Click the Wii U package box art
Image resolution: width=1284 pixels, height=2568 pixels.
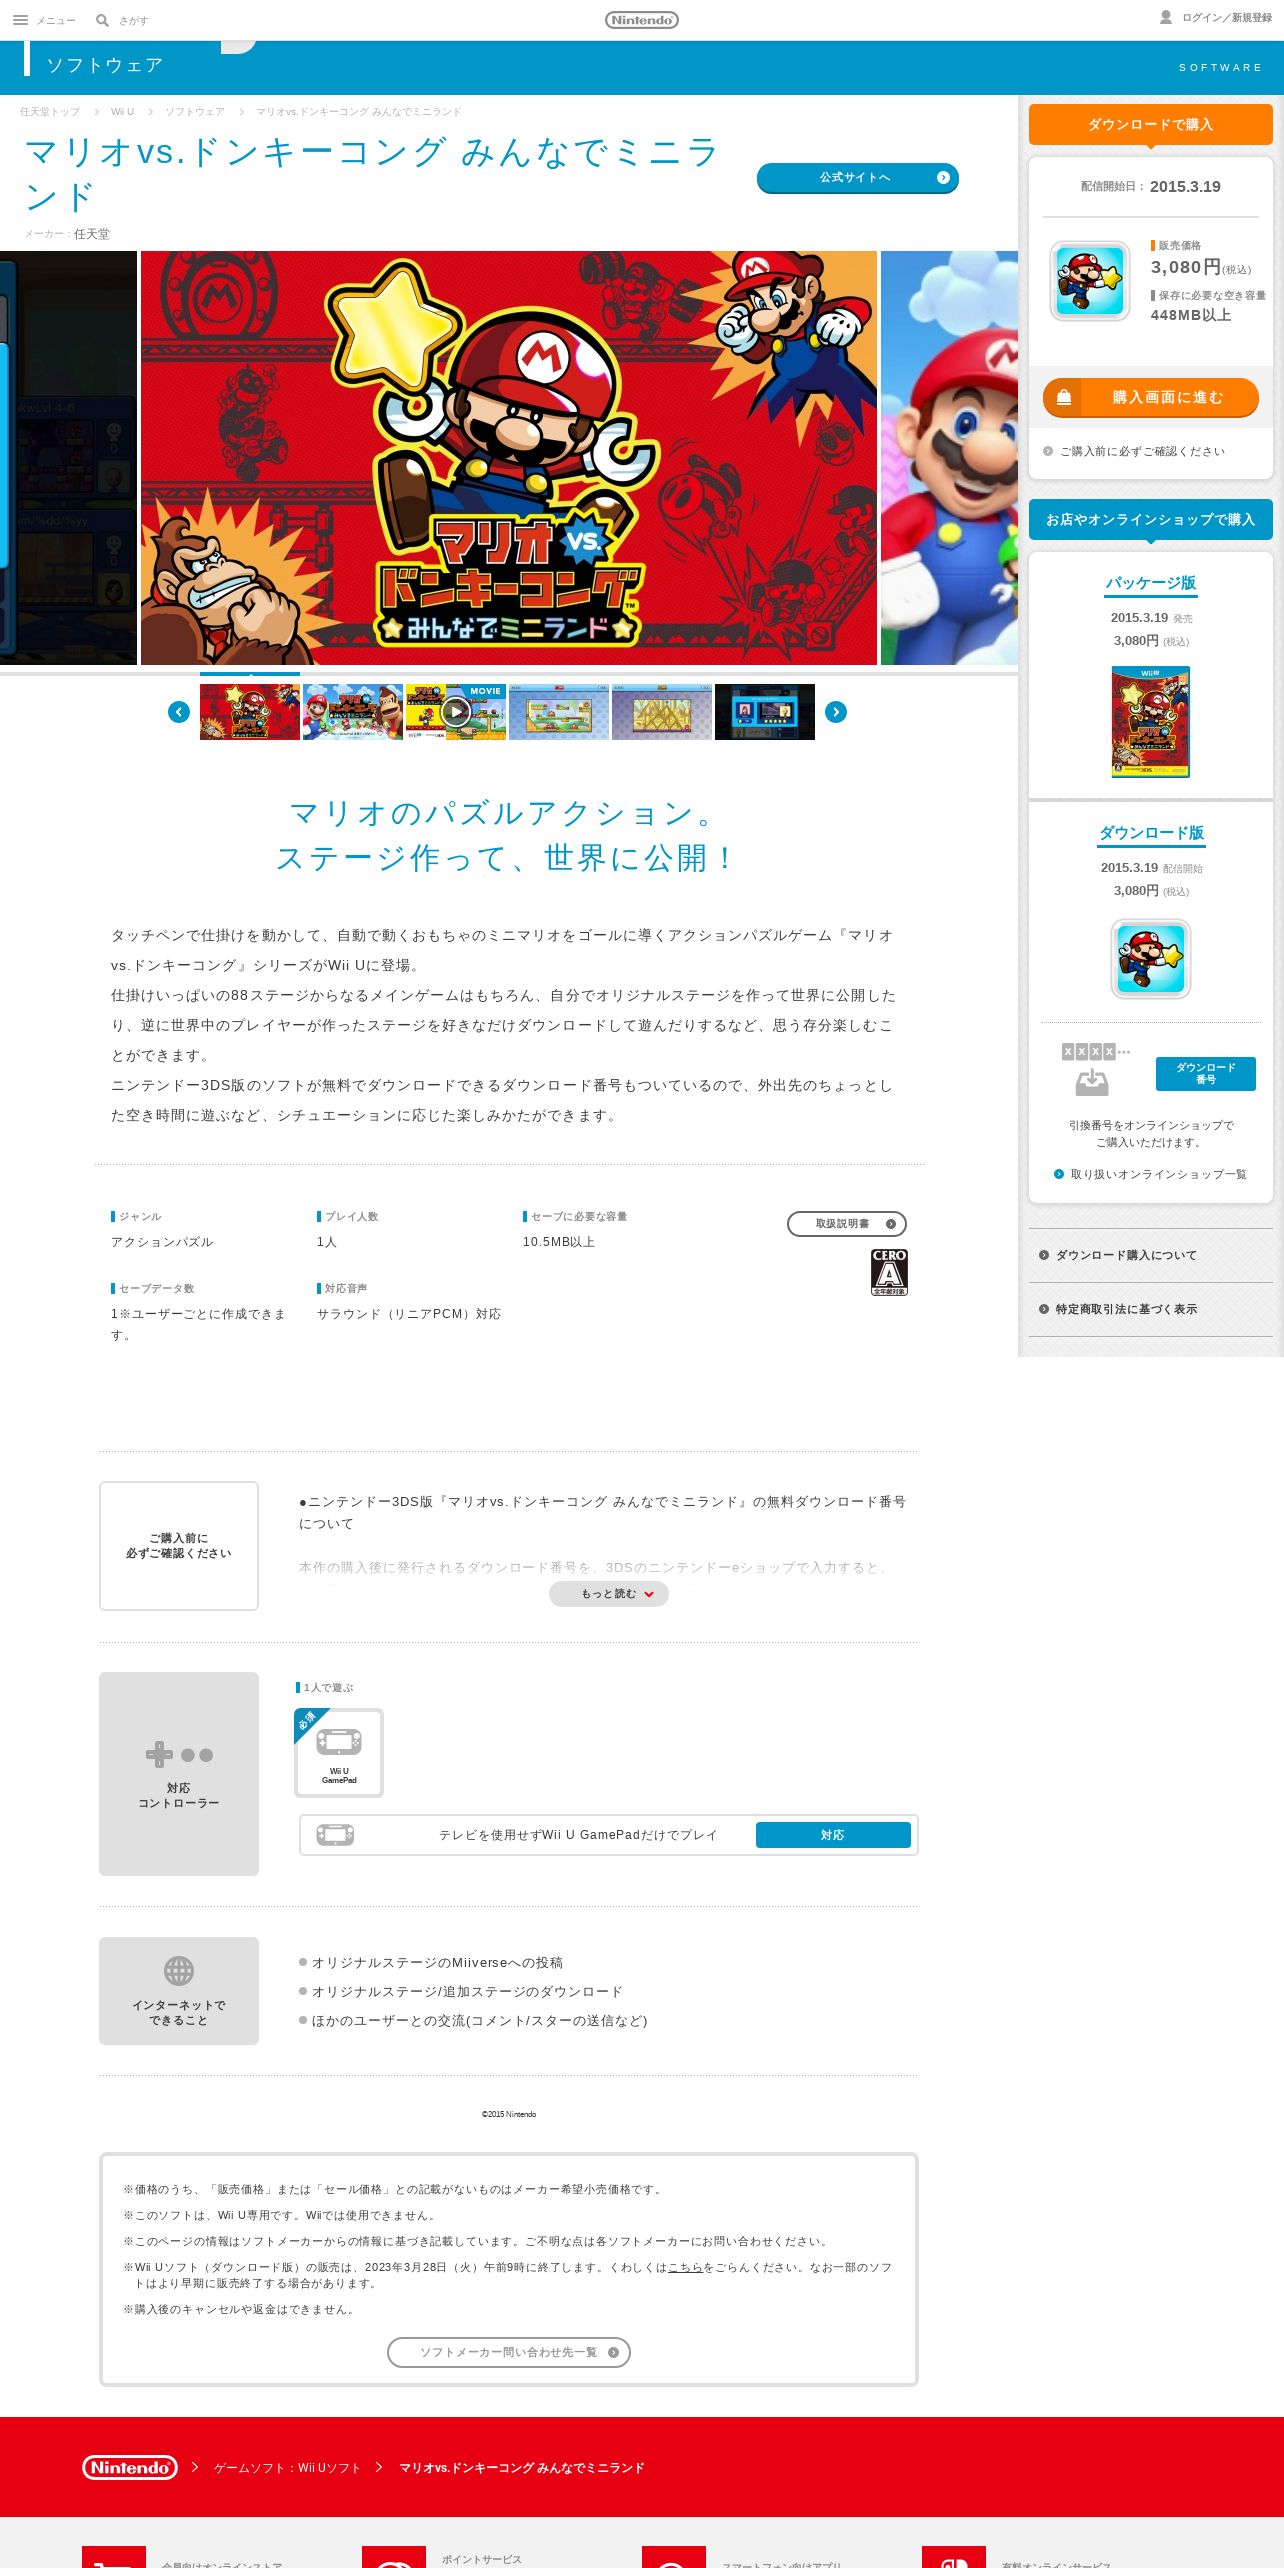pos(1151,722)
